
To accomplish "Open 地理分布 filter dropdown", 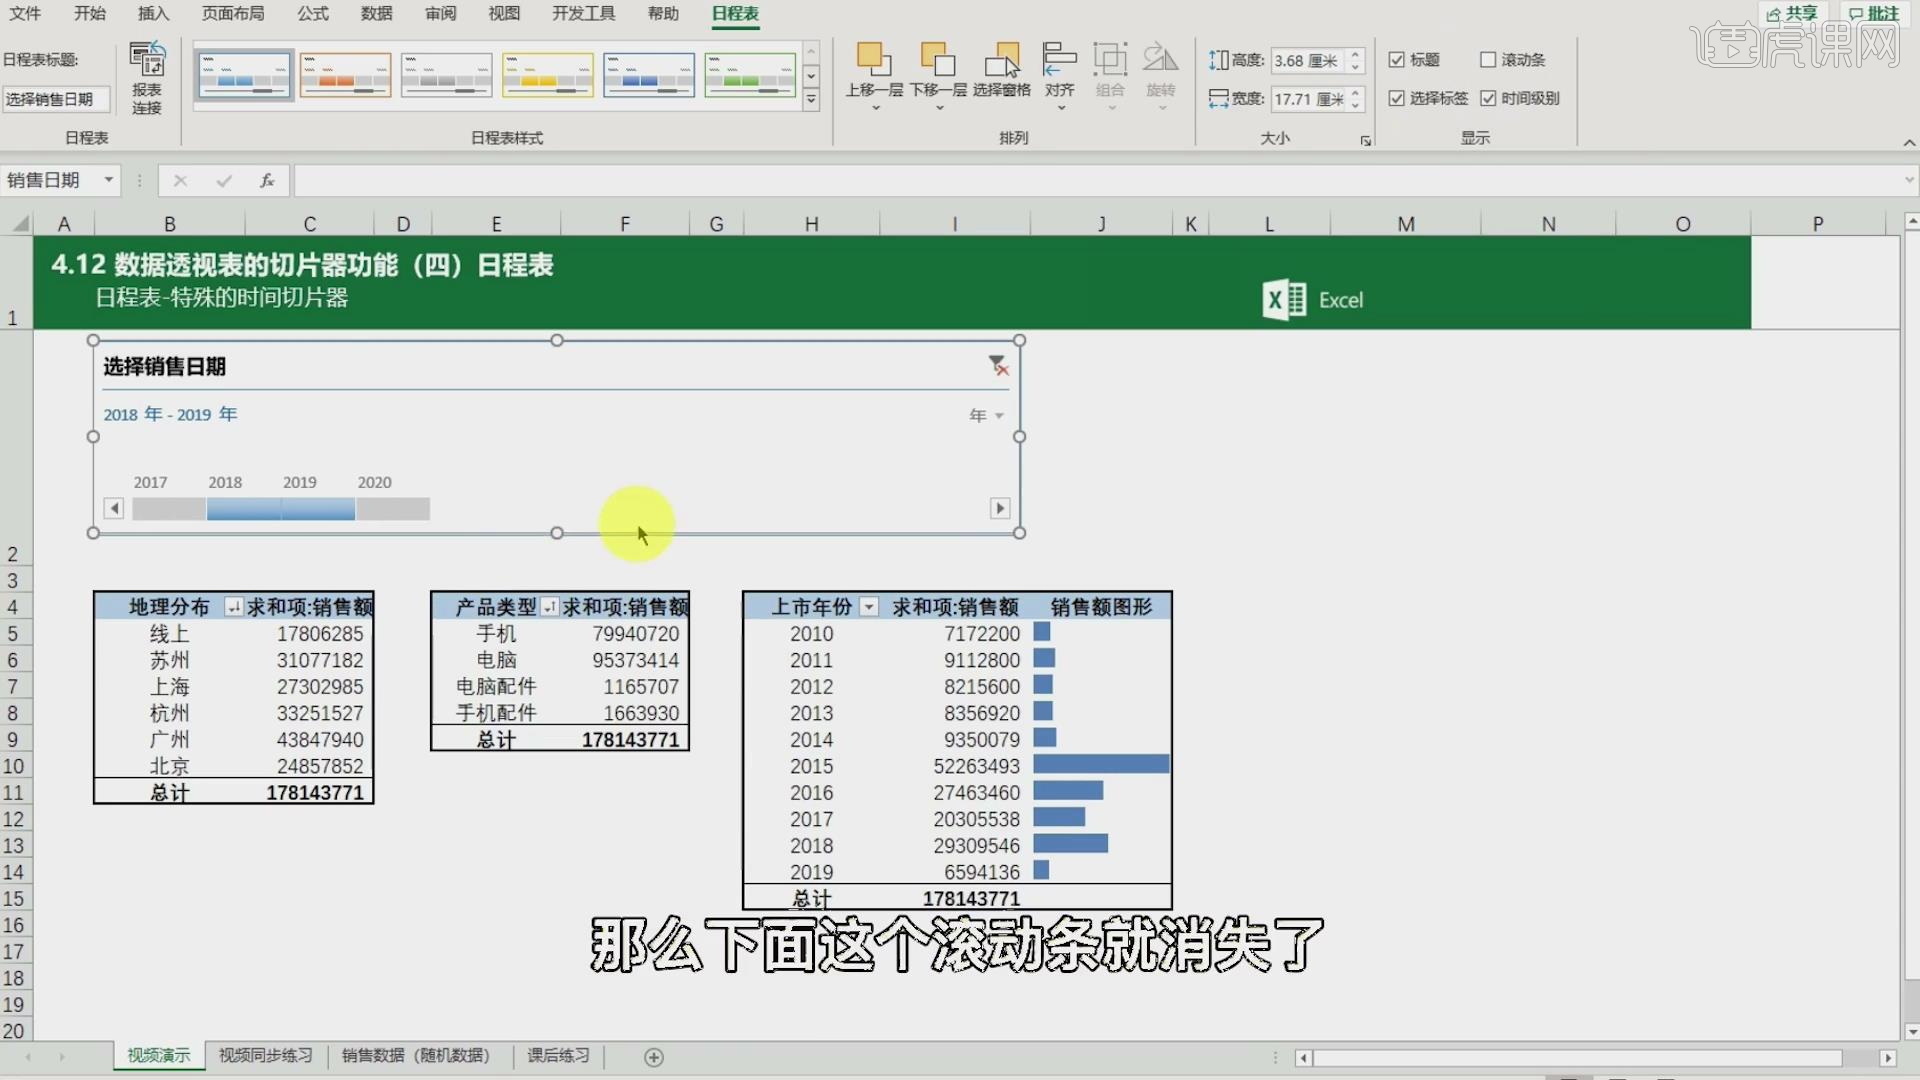I will click(234, 607).
